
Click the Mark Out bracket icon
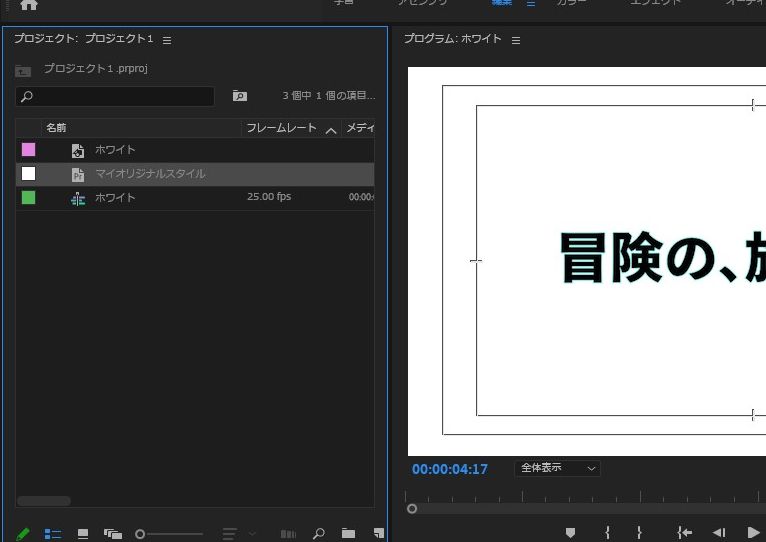(x=639, y=533)
